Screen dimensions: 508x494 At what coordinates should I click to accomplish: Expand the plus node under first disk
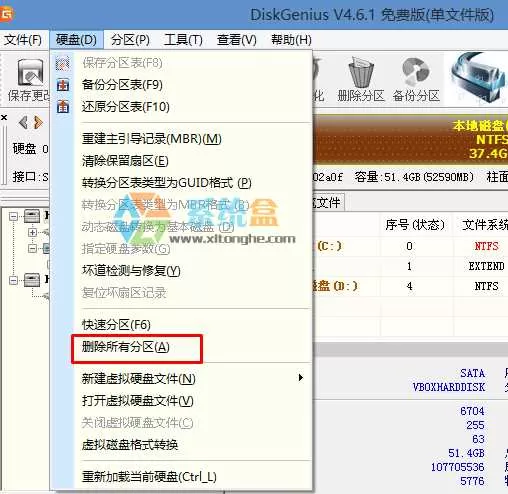click(32, 232)
